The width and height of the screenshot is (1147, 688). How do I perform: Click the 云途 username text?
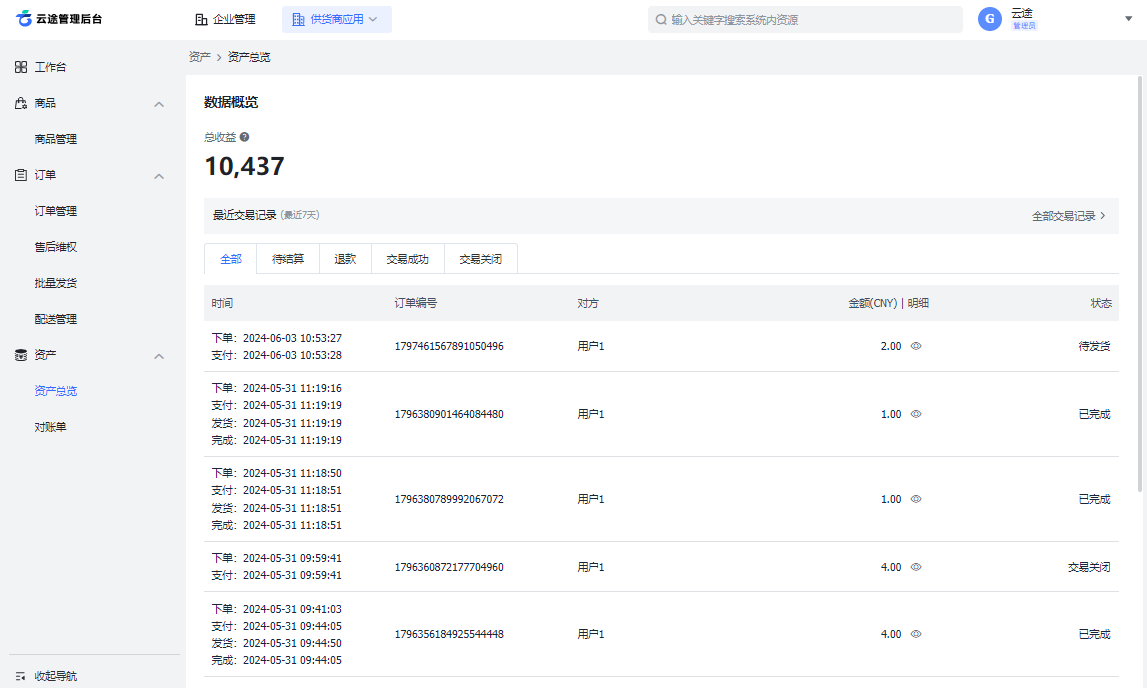click(1022, 13)
